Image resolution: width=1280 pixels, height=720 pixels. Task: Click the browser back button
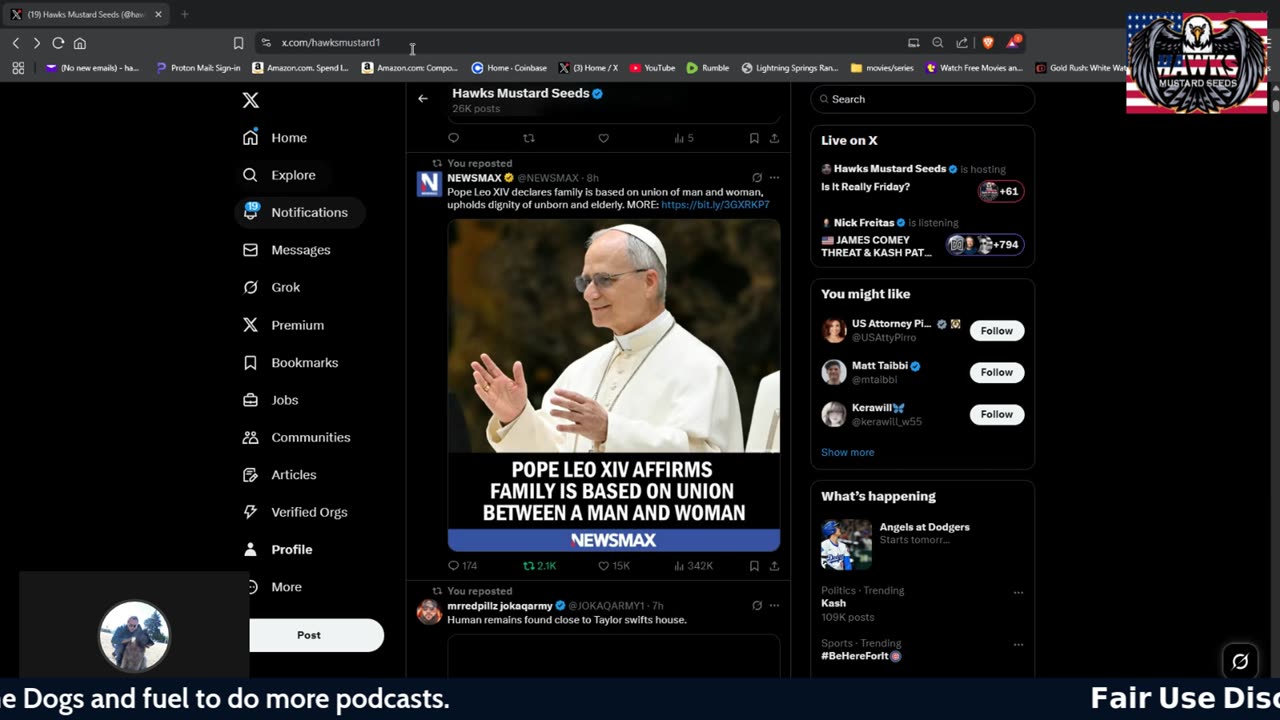point(16,43)
